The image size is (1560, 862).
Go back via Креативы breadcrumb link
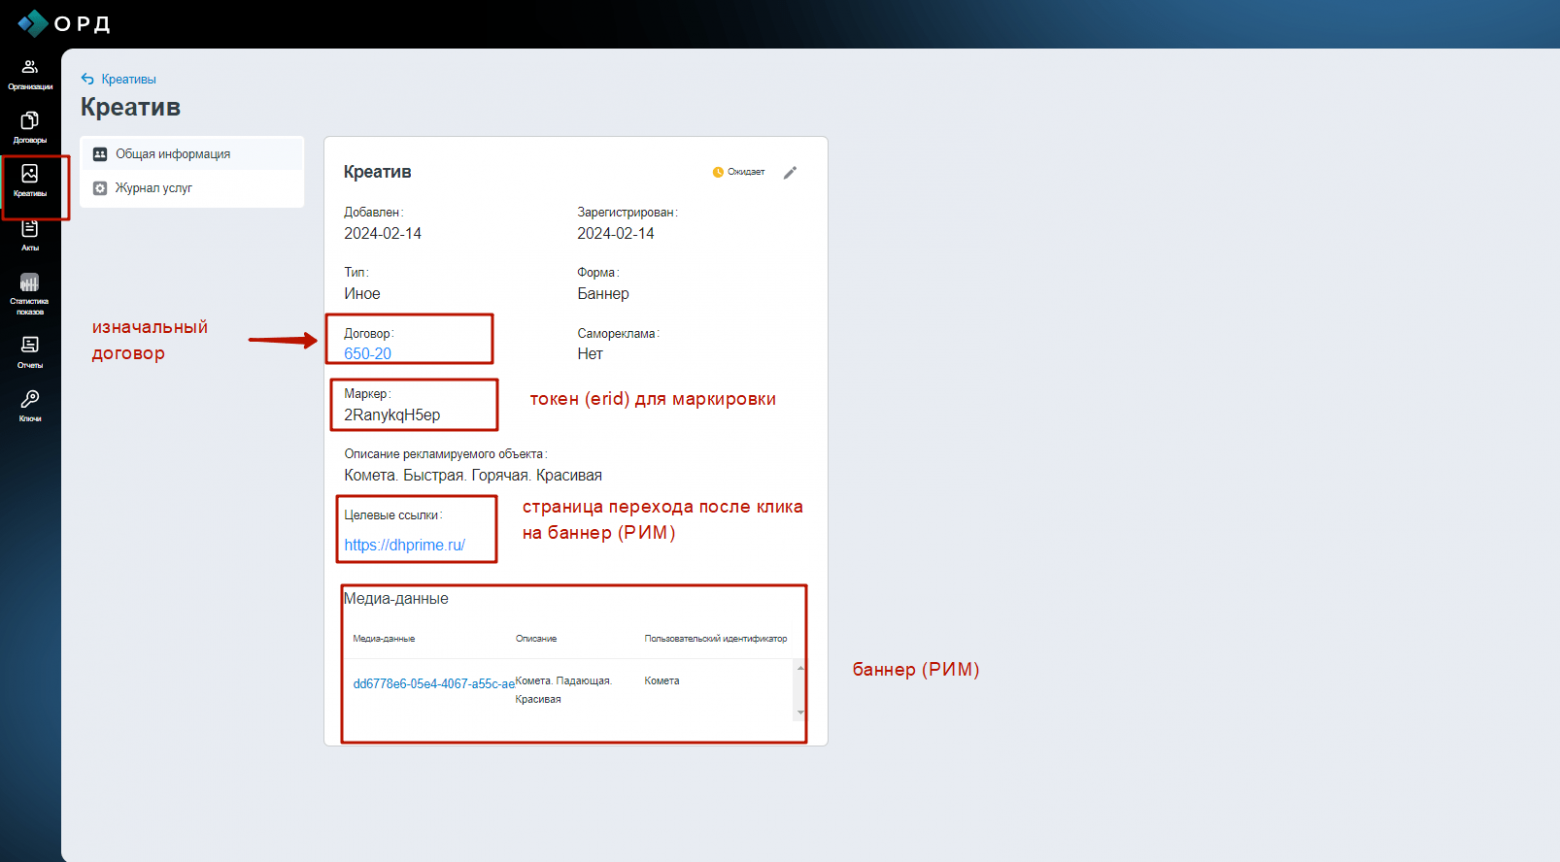pyautogui.click(x=129, y=79)
